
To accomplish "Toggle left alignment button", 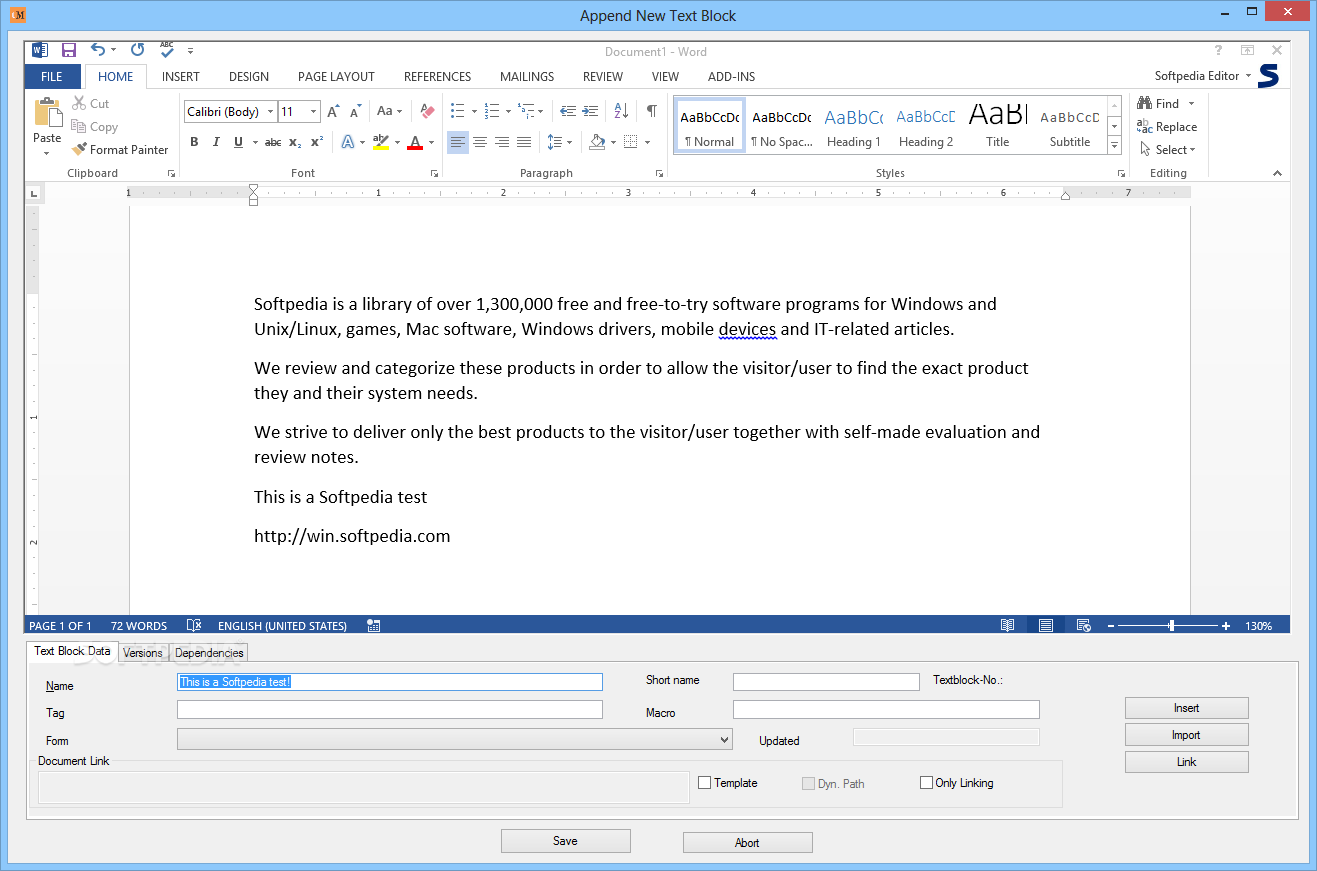I will point(458,142).
